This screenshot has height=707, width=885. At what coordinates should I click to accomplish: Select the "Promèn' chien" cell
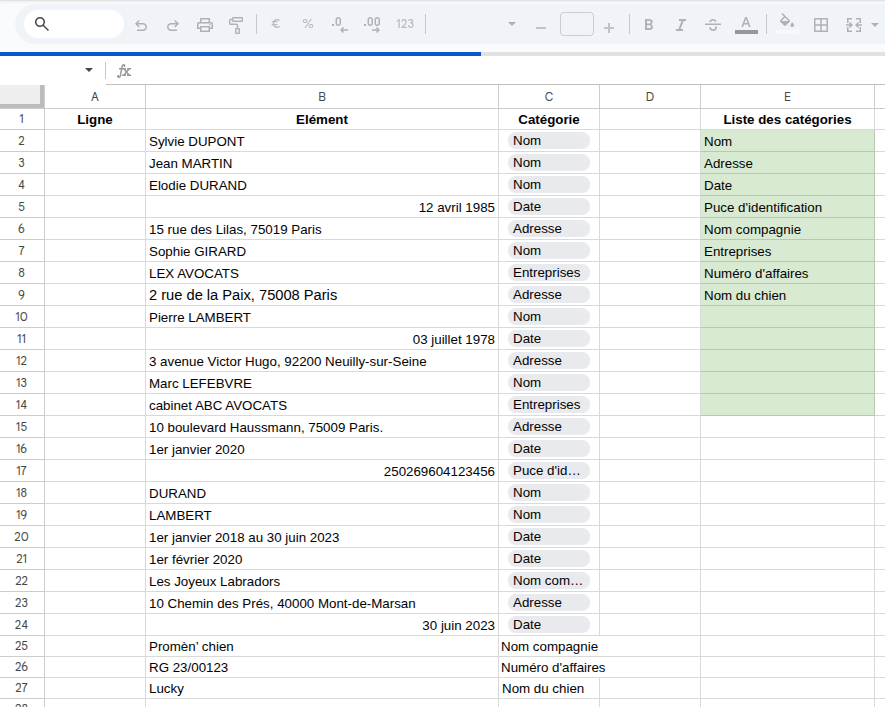point(322,647)
